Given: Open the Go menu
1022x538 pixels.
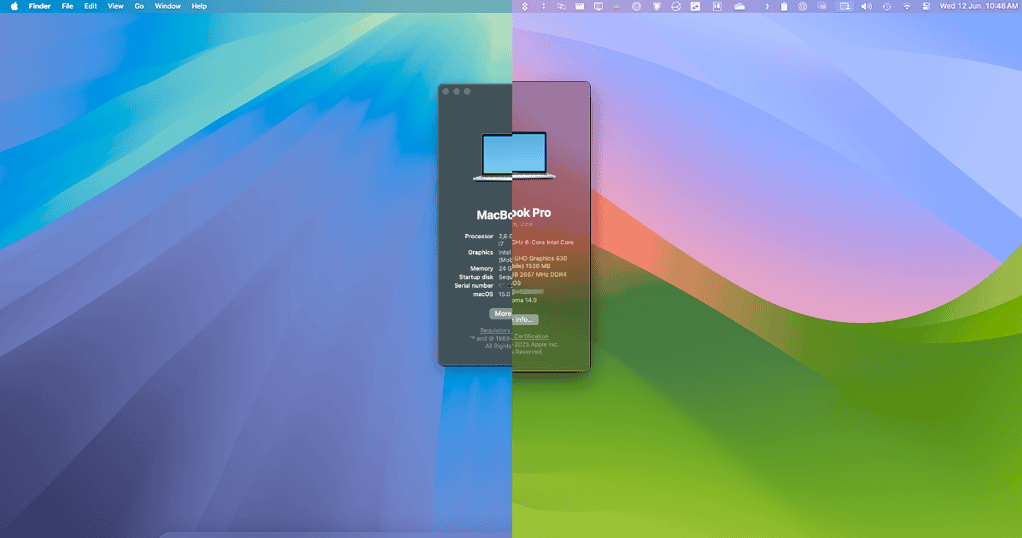Looking at the screenshot, I should (x=139, y=6).
